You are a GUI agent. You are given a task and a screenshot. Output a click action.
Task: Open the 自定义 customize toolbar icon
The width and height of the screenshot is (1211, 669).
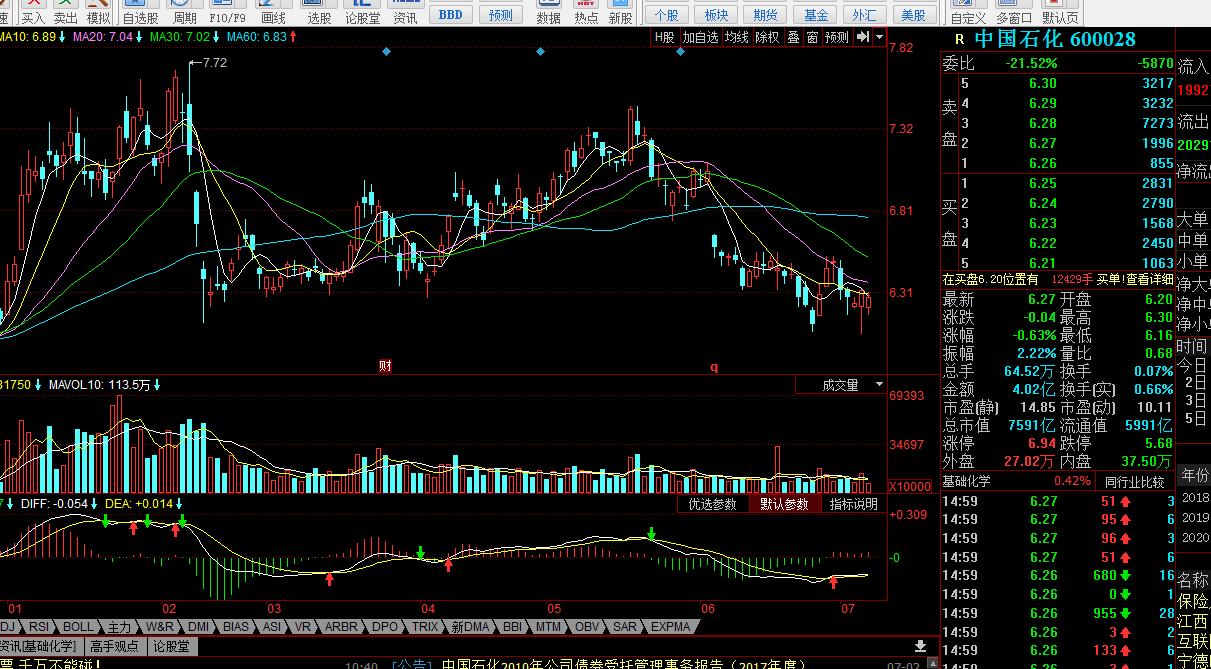pos(968,12)
